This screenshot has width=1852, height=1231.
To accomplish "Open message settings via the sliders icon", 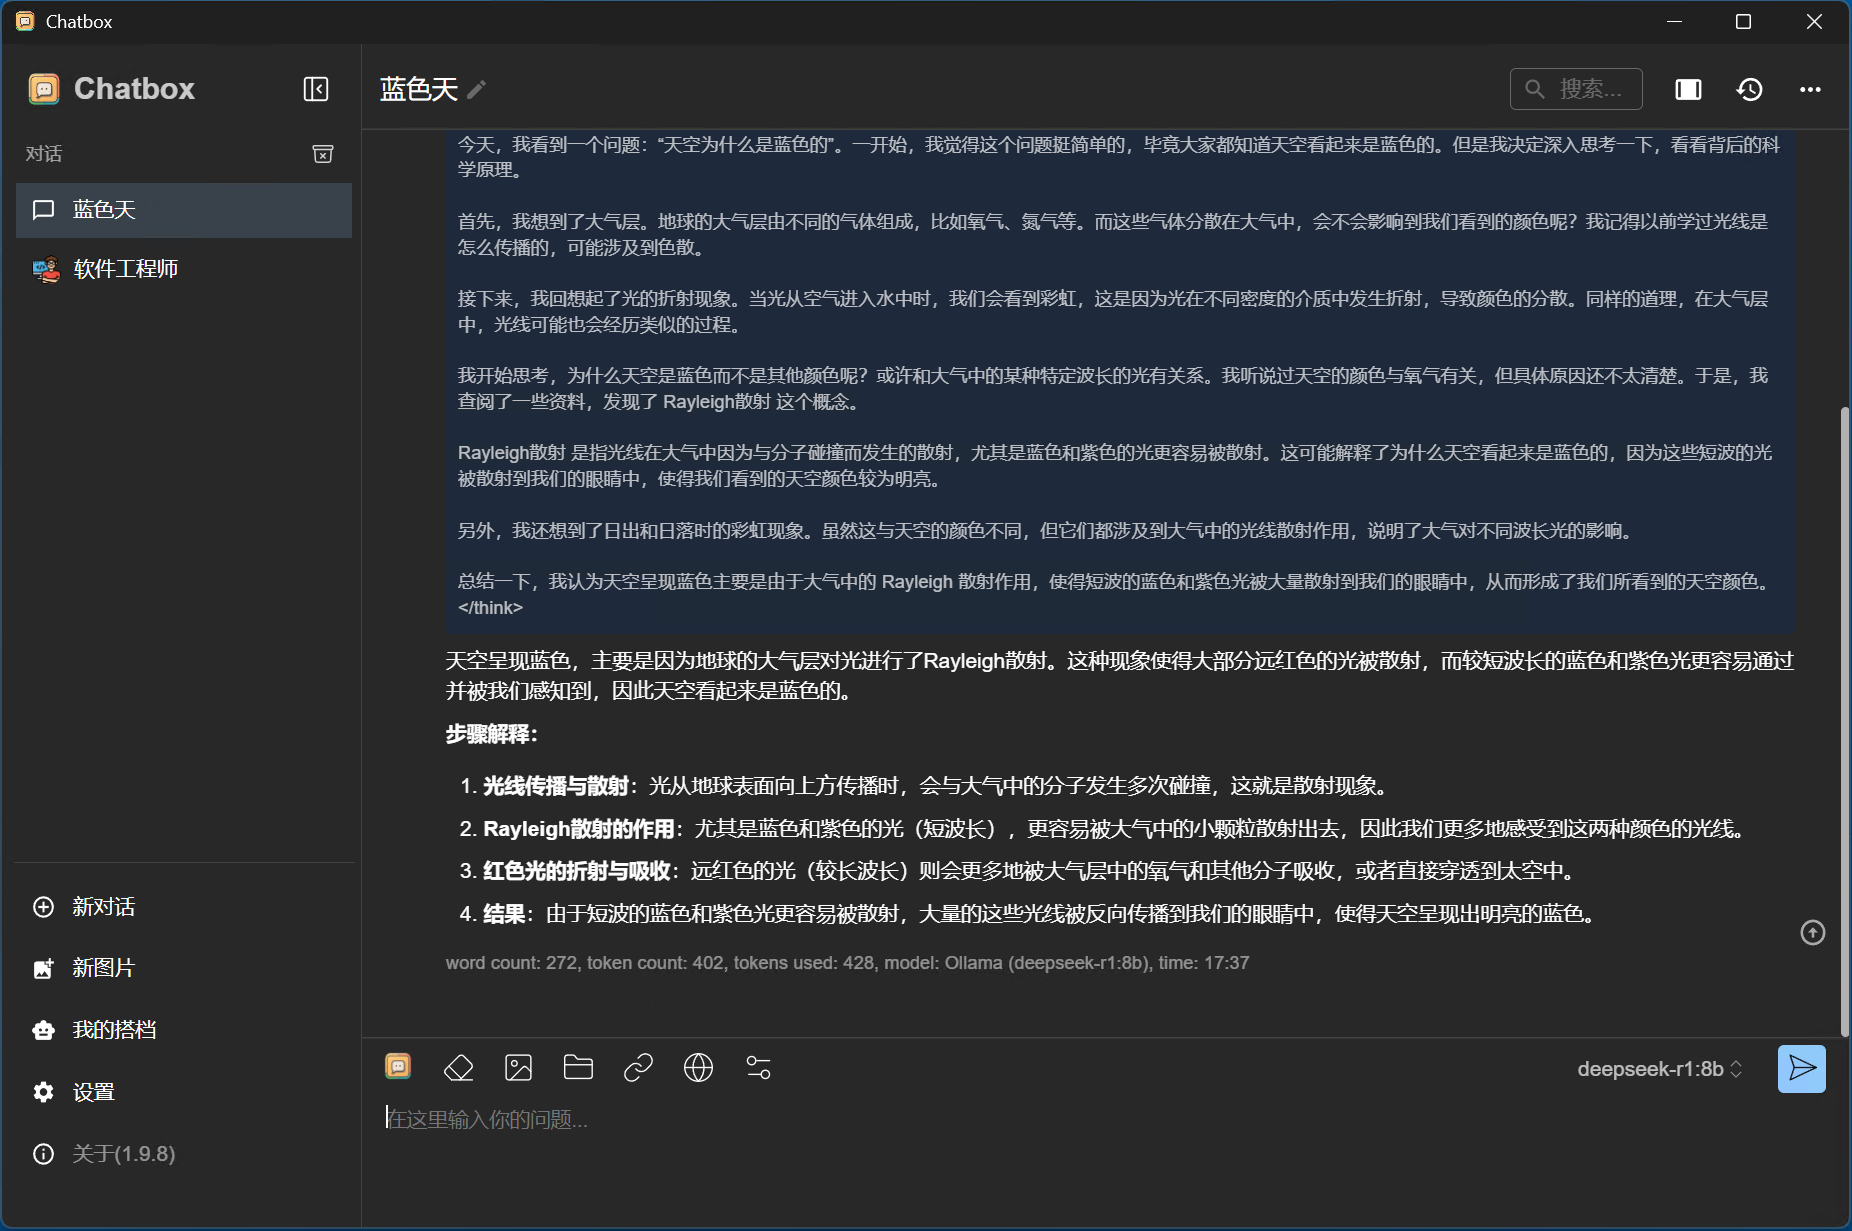I will [758, 1067].
